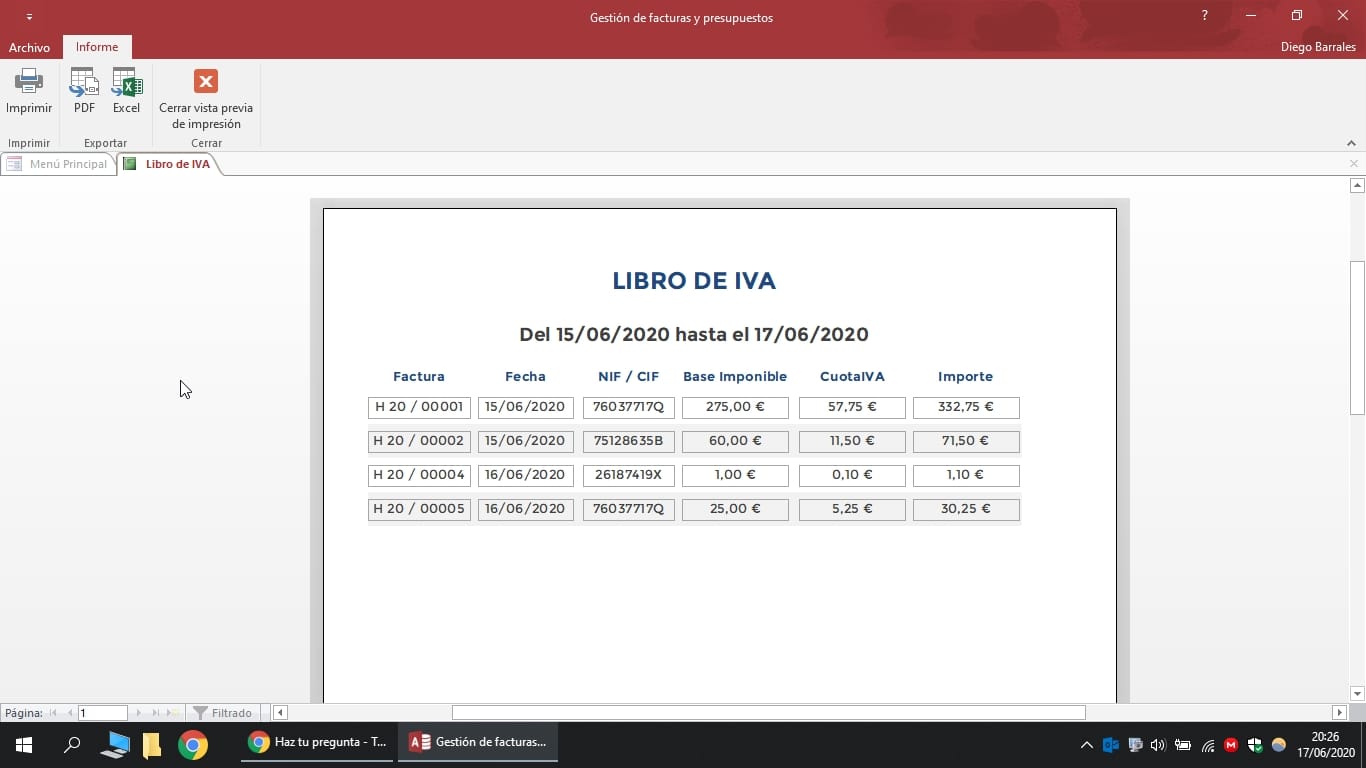Screen dimensions: 1366x768
Task: Click the total amount 30,25 €
Action: click(x=966, y=509)
